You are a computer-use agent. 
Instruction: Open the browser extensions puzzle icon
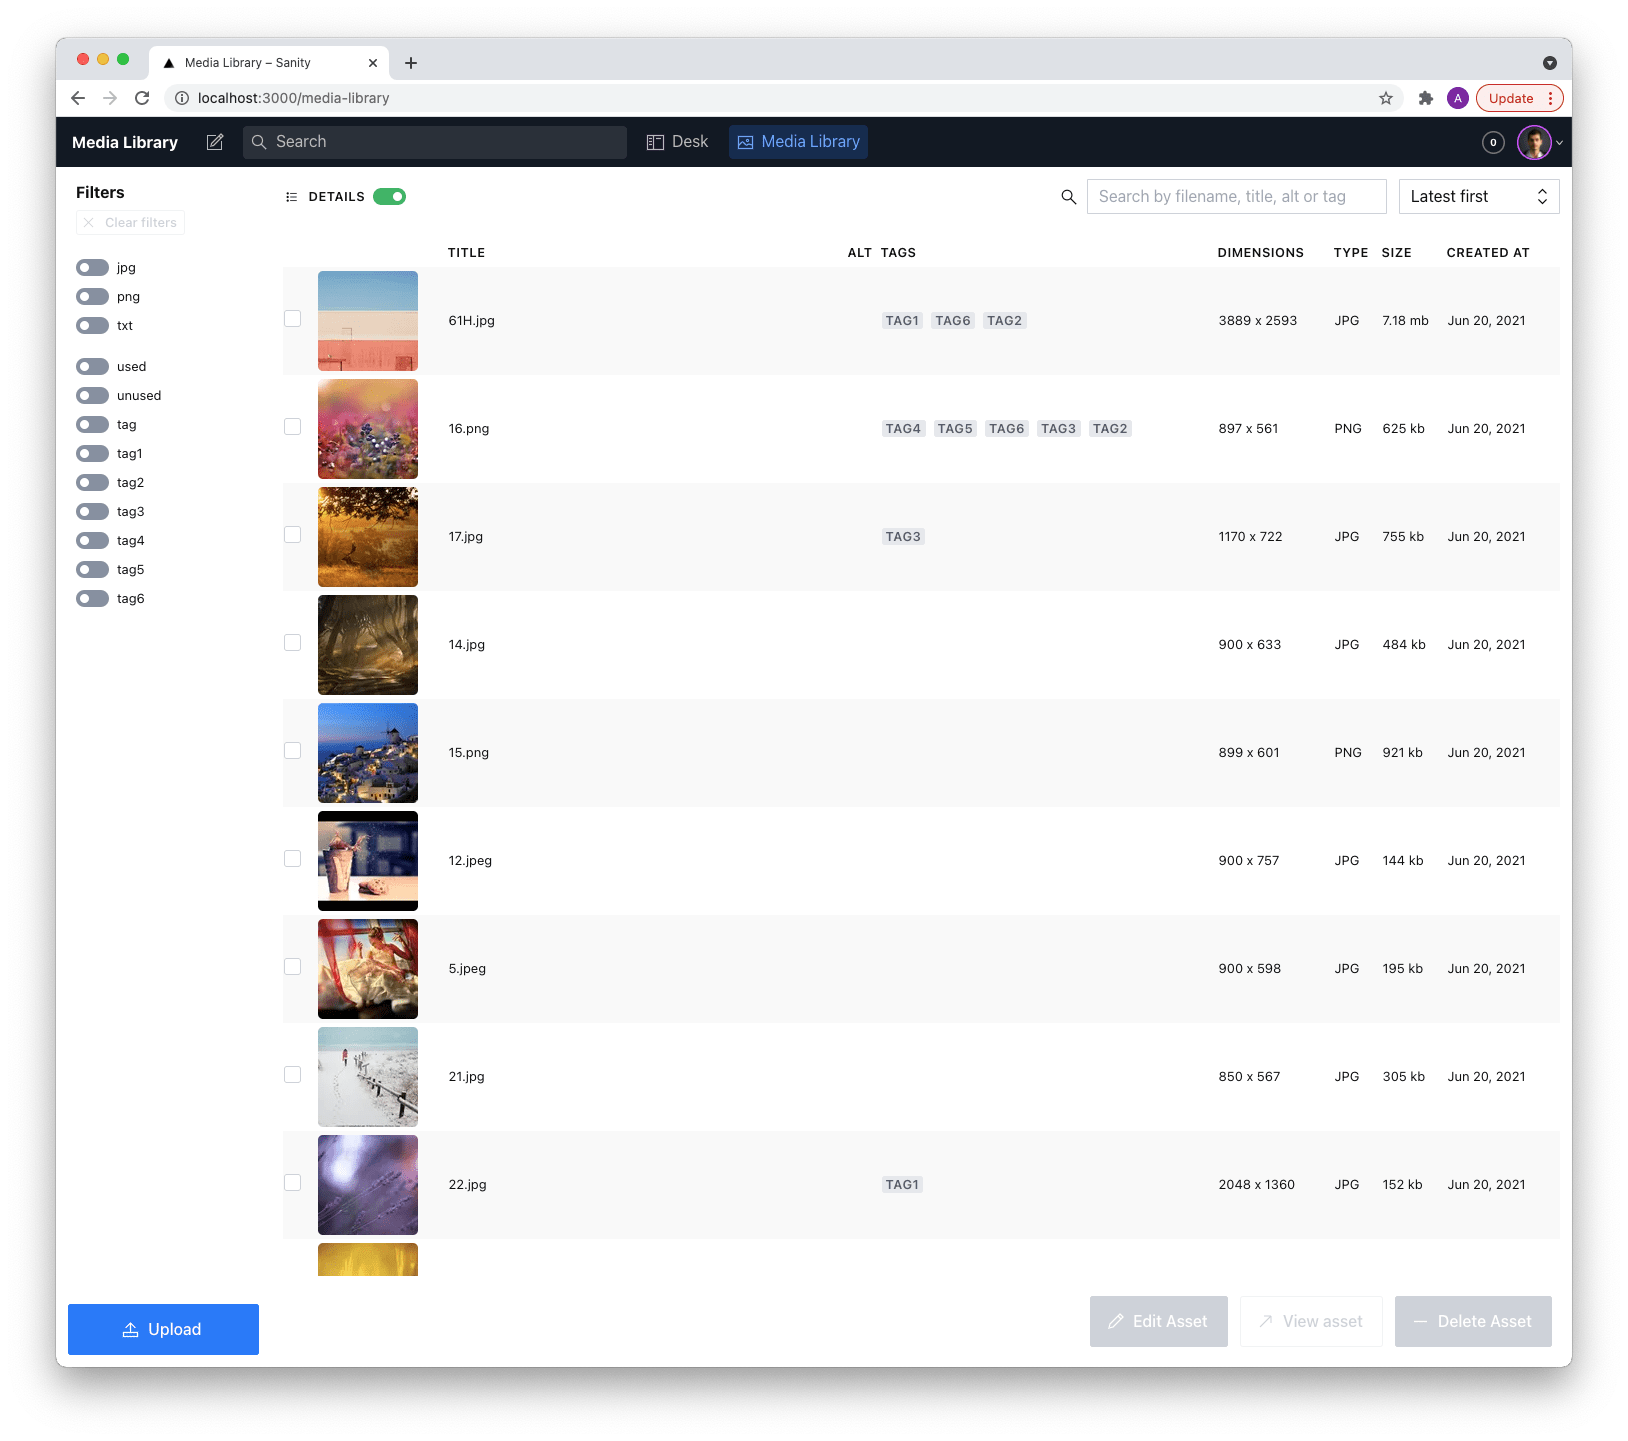(1426, 98)
